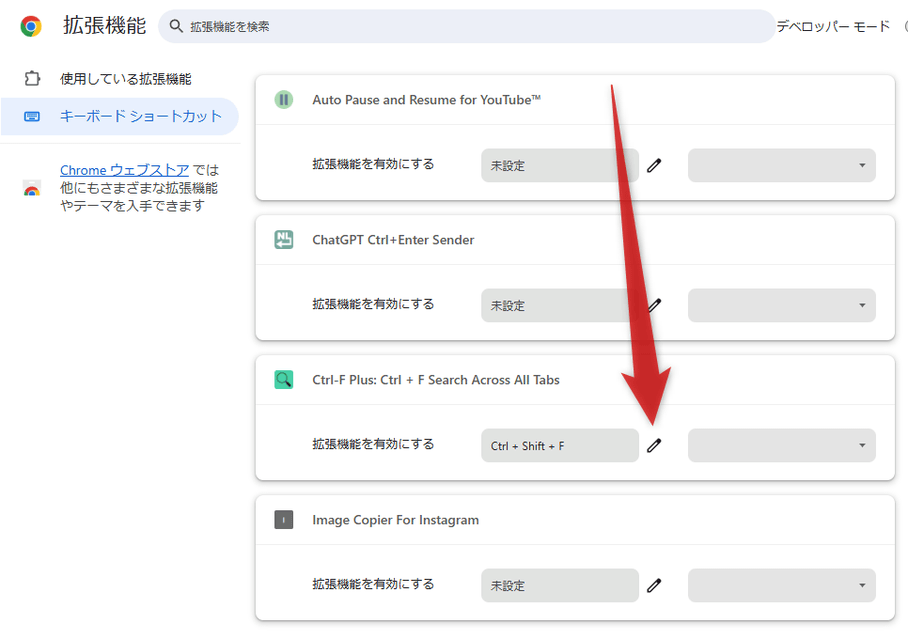Focus the 拡張機能を検索 search field
Viewport: 908px width, 639px height.
(467, 26)
